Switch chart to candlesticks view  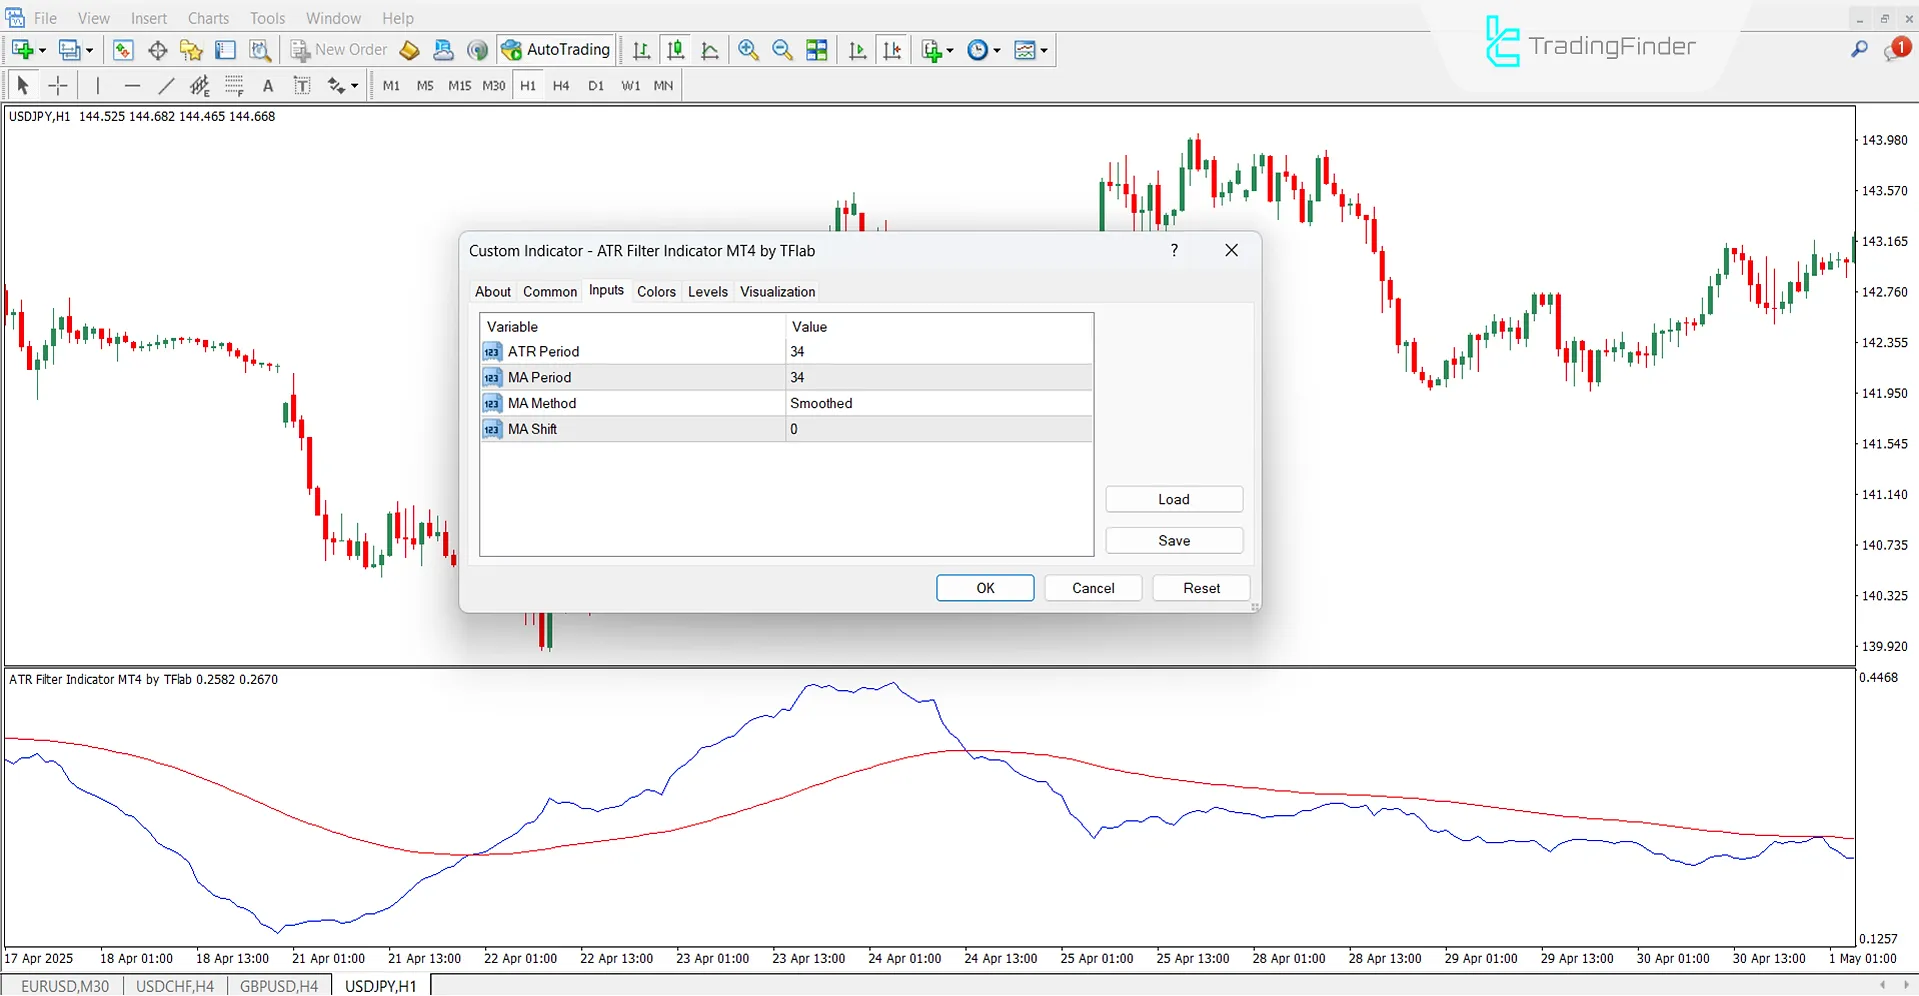pos(676,50)
